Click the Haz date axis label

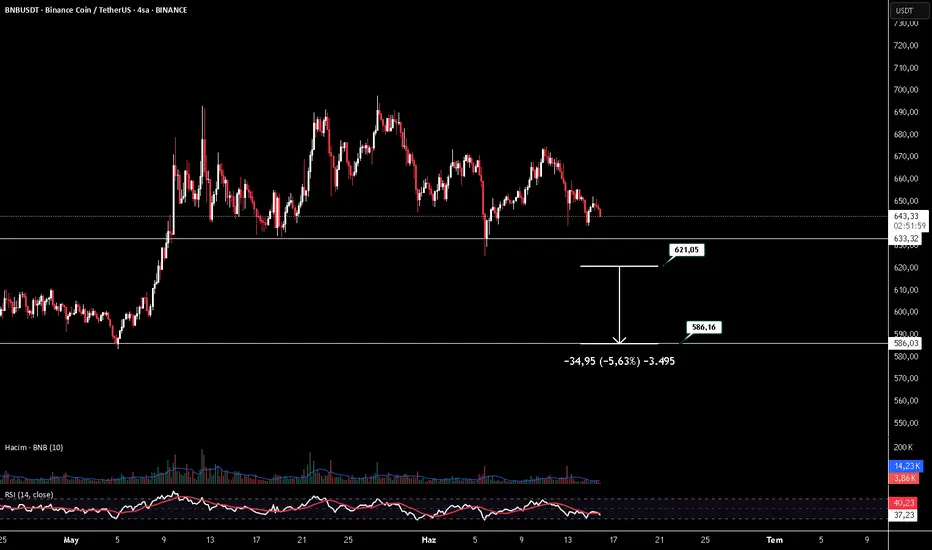429,540
